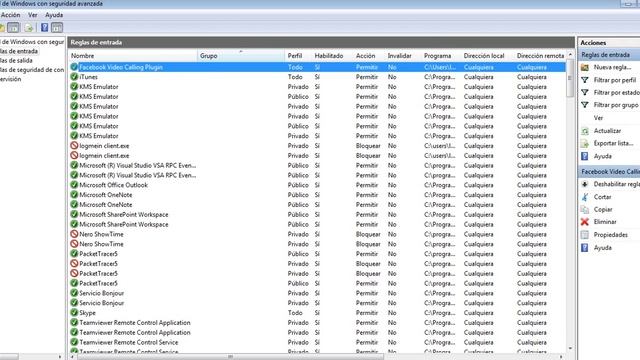Click horizontal scrollbar thumb of rule list
Screen dimensions: 640x360
point(231,357)
